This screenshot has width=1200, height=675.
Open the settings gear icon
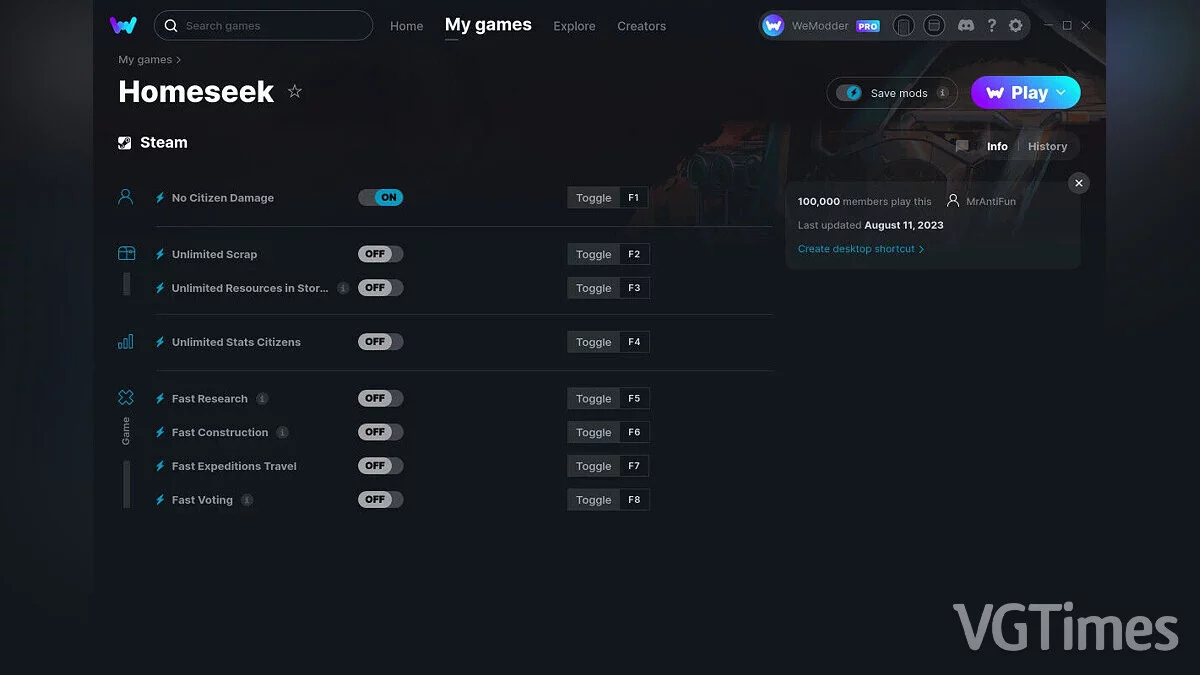point(1016,26)
